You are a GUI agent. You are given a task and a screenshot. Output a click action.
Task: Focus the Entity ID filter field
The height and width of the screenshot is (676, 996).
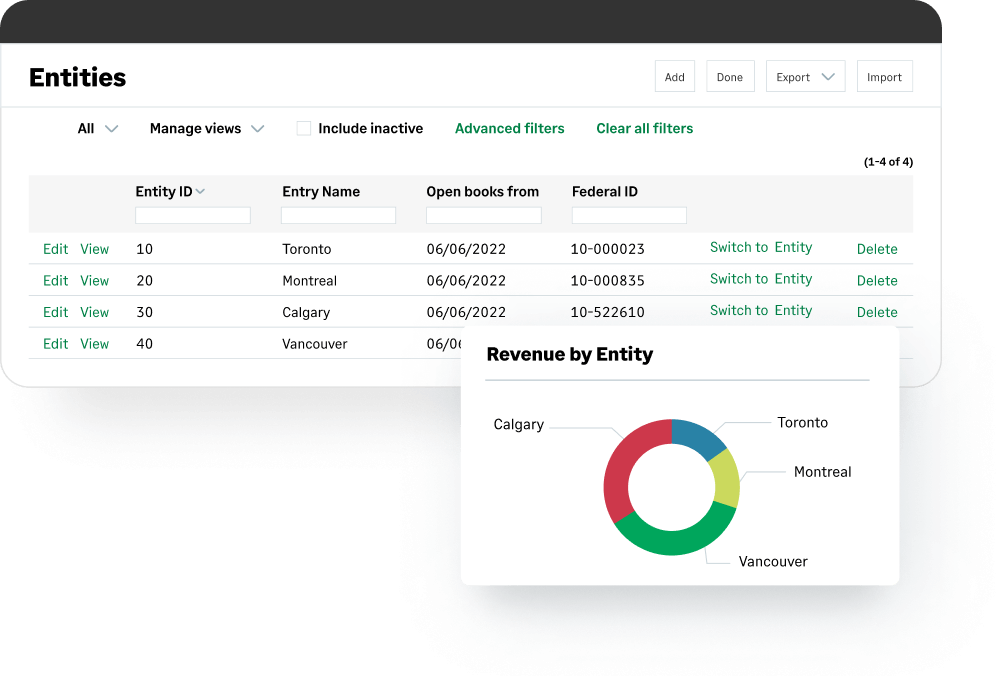click(192, 215)
